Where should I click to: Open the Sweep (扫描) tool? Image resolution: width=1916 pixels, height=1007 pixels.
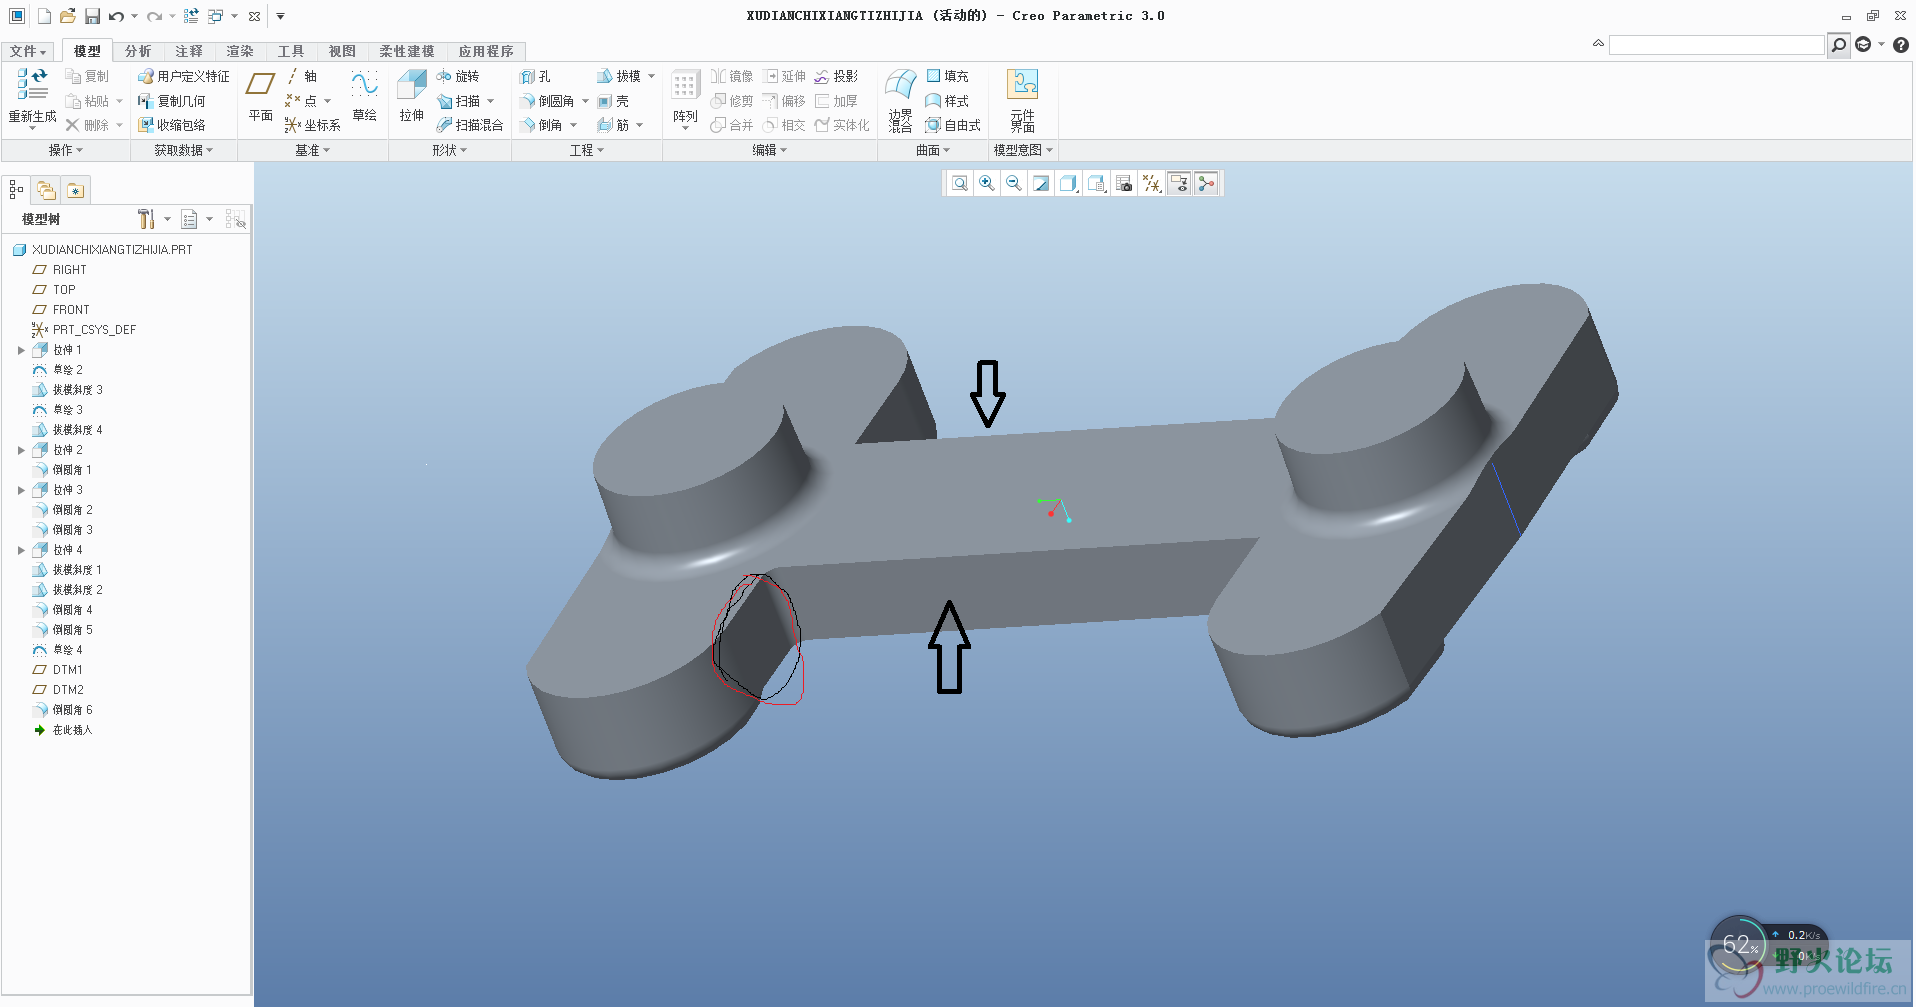pos(459,101)
